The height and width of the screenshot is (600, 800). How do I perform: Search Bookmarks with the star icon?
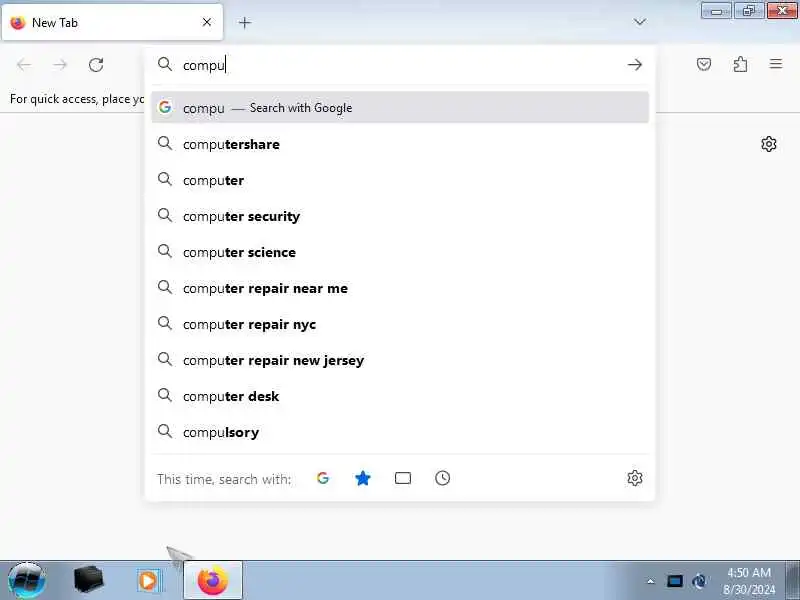362,479
